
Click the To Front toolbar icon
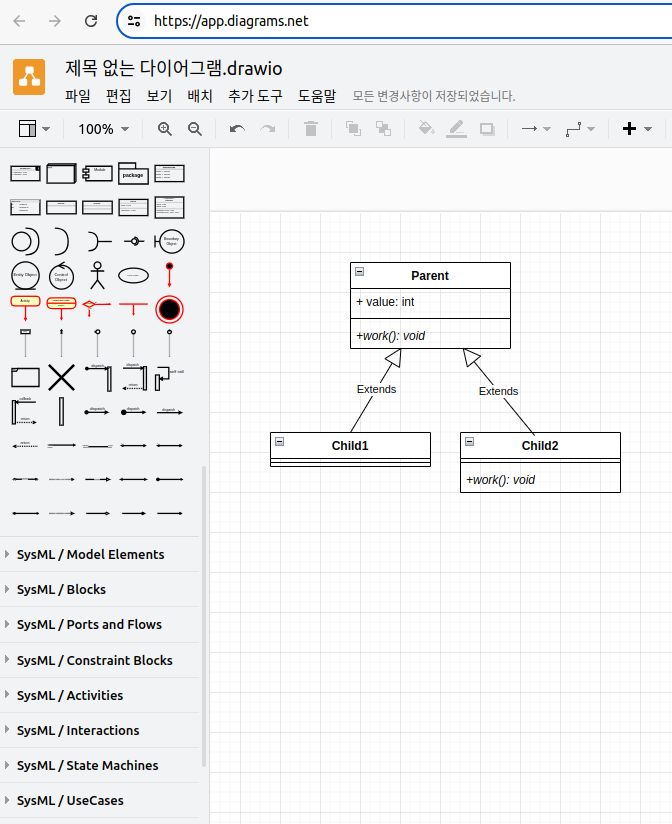coord(353,128)
